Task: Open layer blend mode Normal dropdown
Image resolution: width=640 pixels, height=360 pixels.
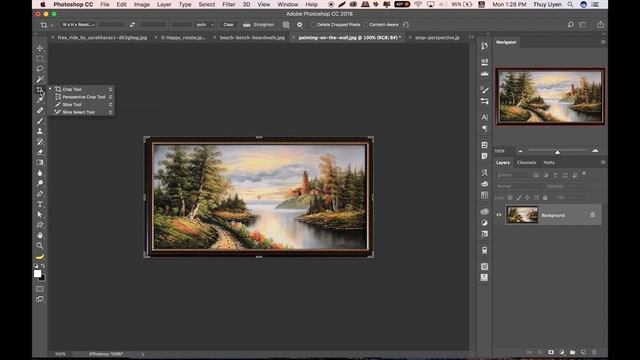Action: [x=520, y=186]
